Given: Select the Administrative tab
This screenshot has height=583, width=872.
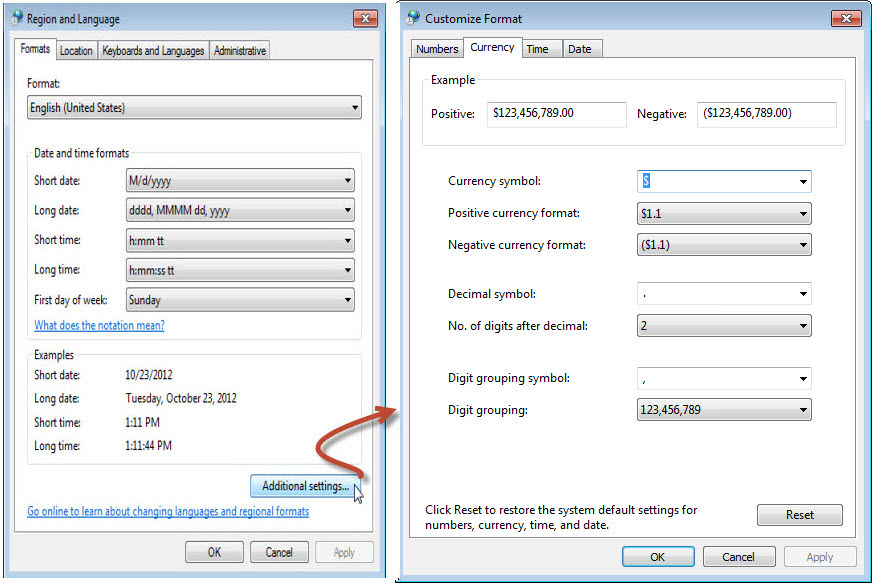Looking at the screenshot, I should pos(239,51).
